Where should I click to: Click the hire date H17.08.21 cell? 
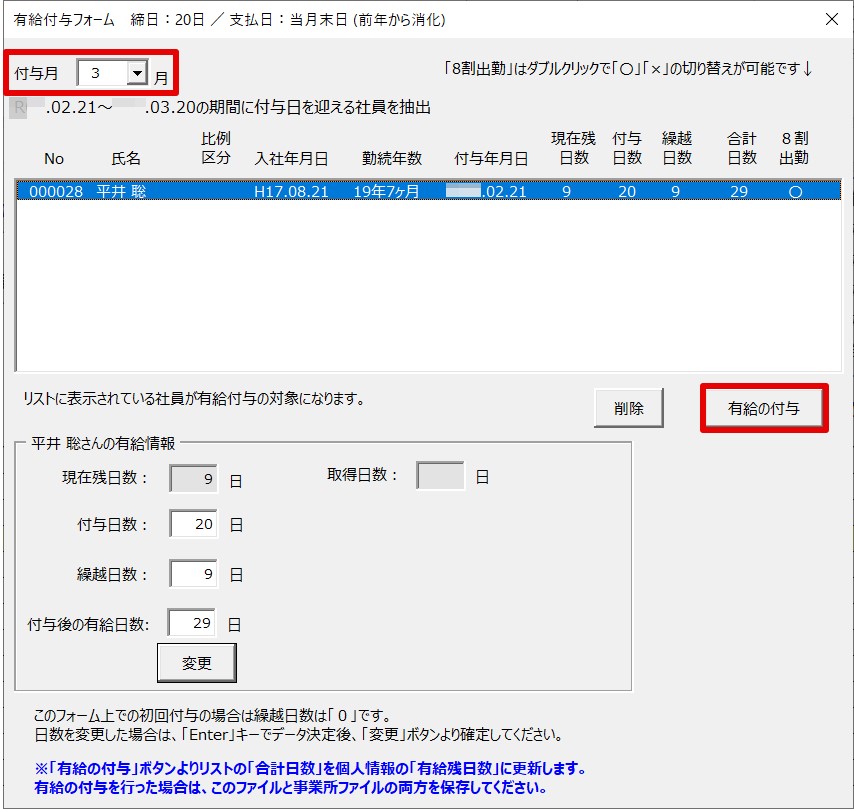pos(291,192)
